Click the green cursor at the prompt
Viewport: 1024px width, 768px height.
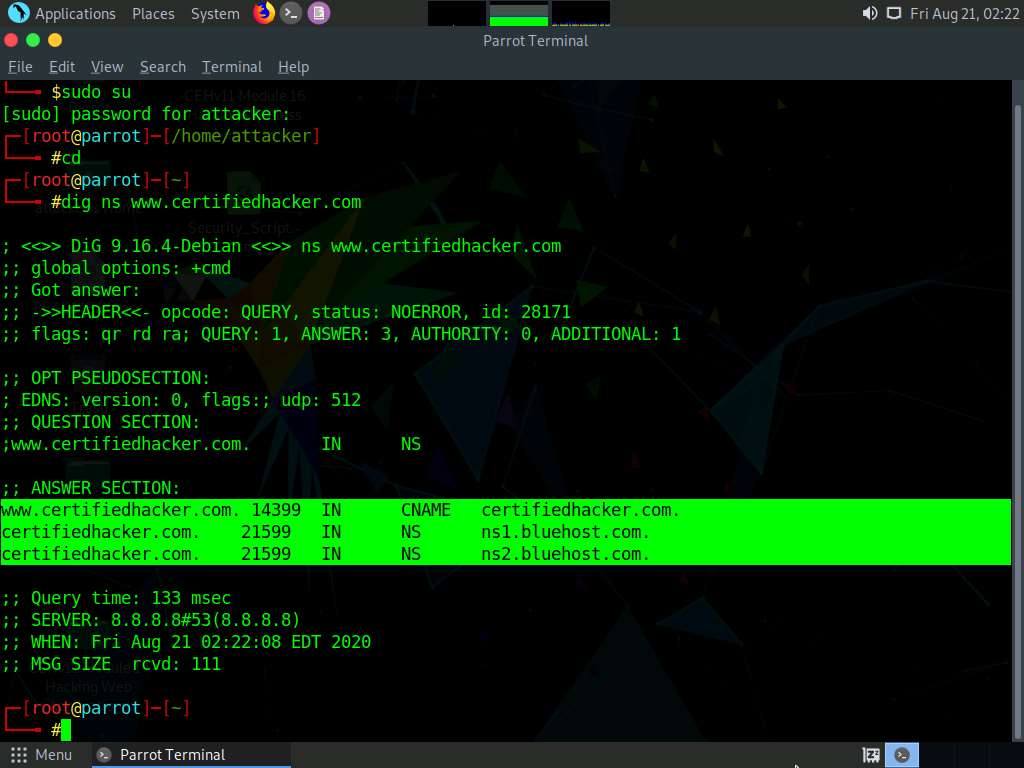66,729
